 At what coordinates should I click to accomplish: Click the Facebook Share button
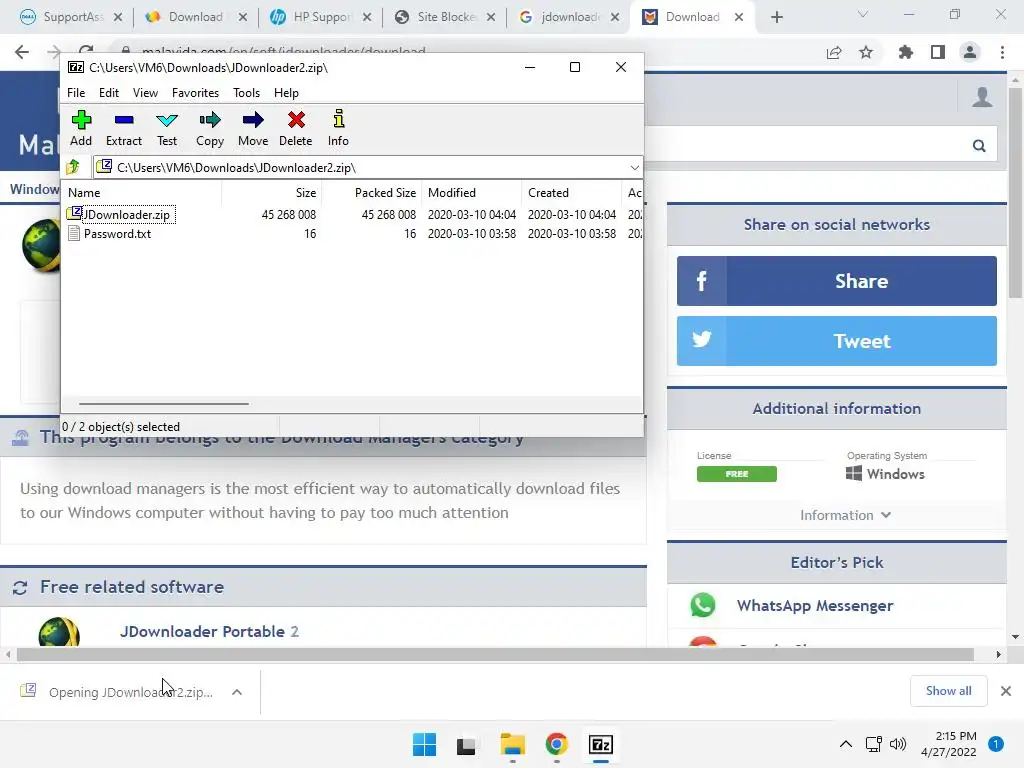click(837, 281)
